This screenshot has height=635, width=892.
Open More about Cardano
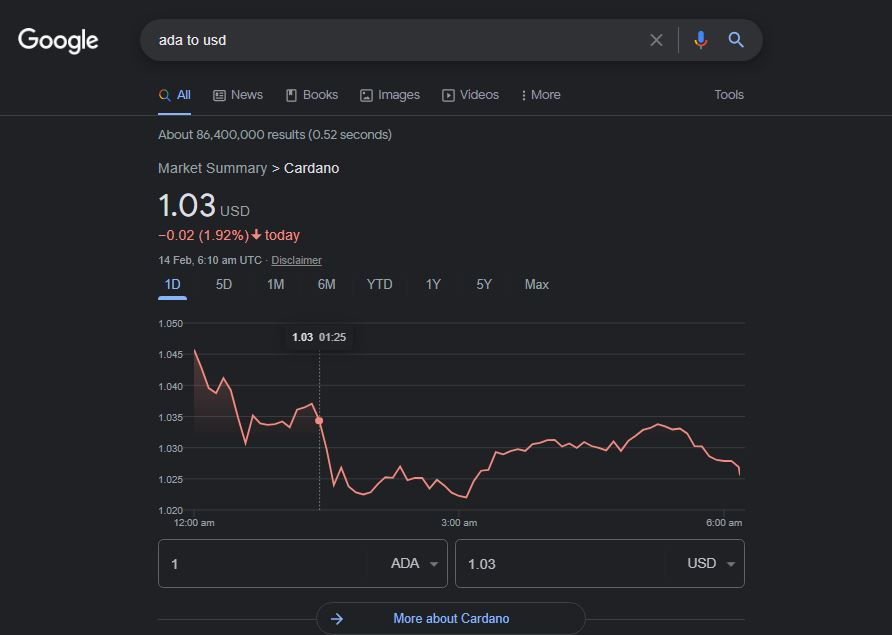pyautogui.click(x=451, y=618)
